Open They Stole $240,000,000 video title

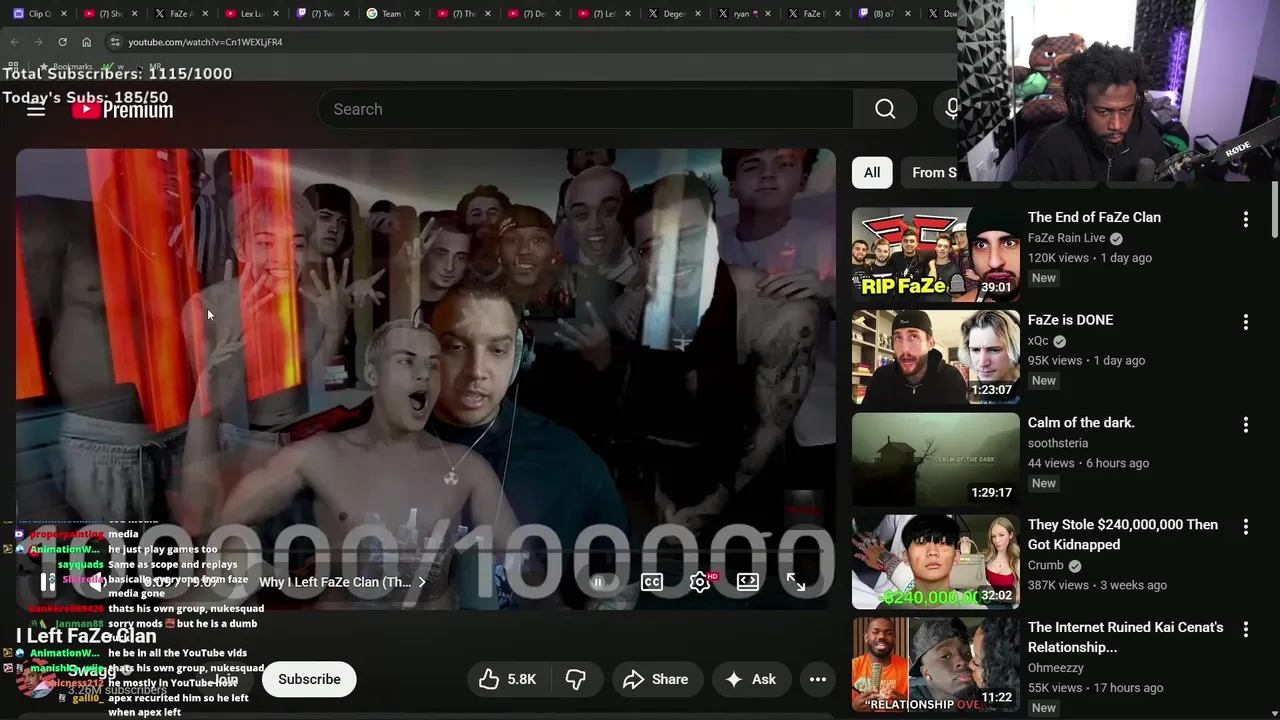1123,534
